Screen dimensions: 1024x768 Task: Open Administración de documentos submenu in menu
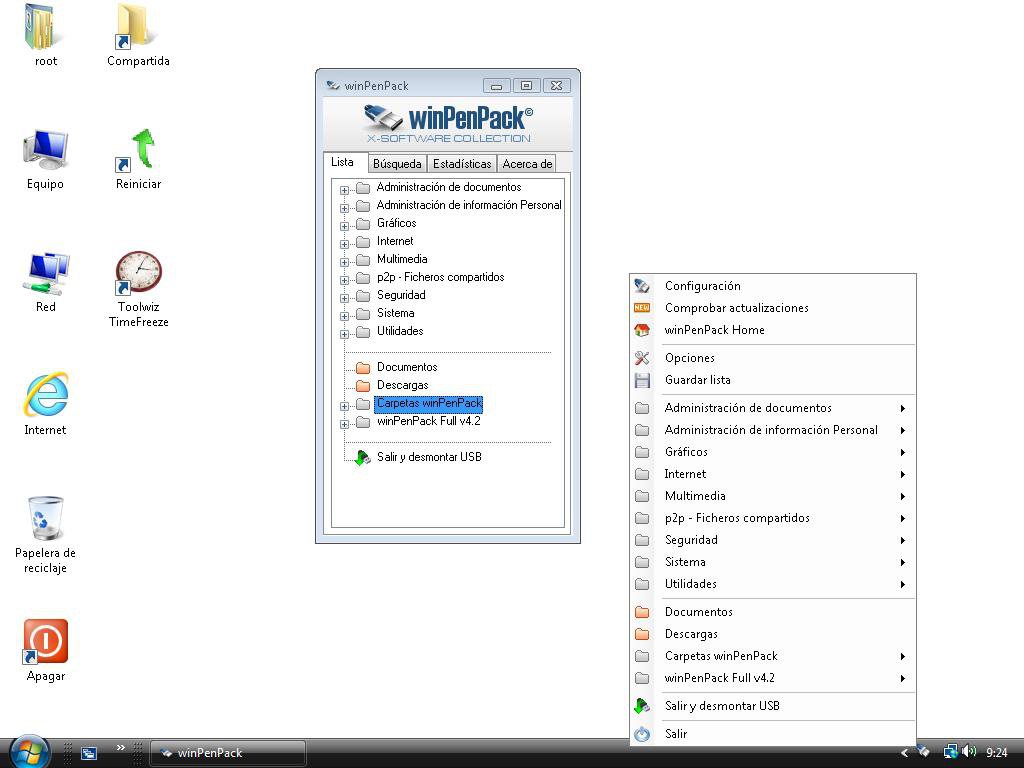[x=772, y=408]
